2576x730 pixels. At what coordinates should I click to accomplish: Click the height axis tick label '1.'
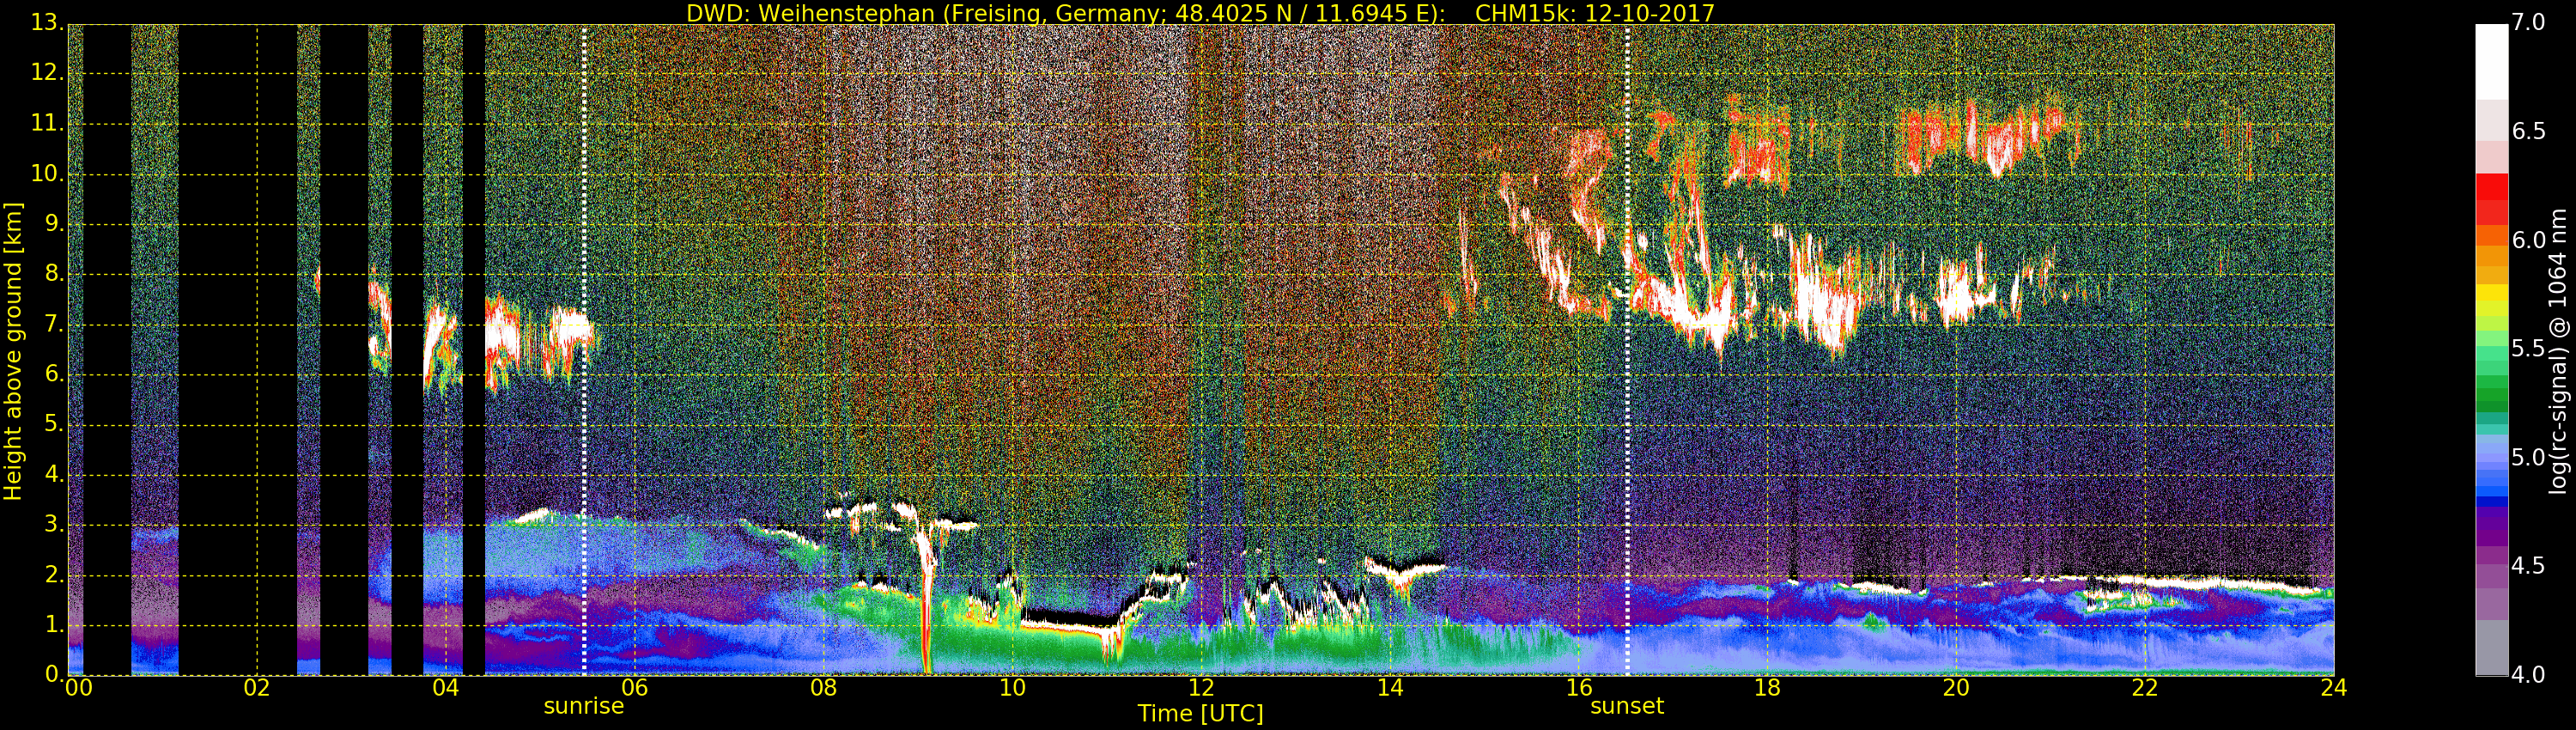pyautogui.click(x=54, y=624)
